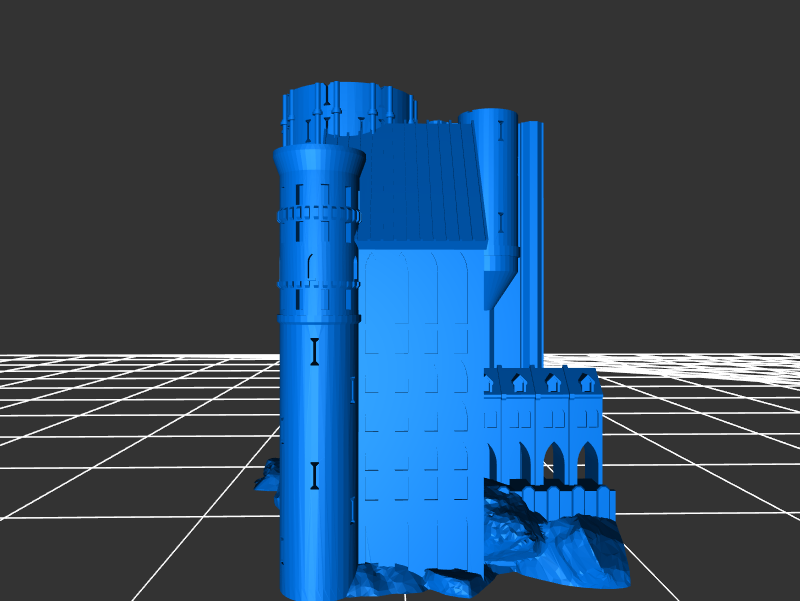Click the rightmost dormer on the side wing
The width and height of the screenshot is (800, 601).
pyautogui.click(x=585, y=381)
